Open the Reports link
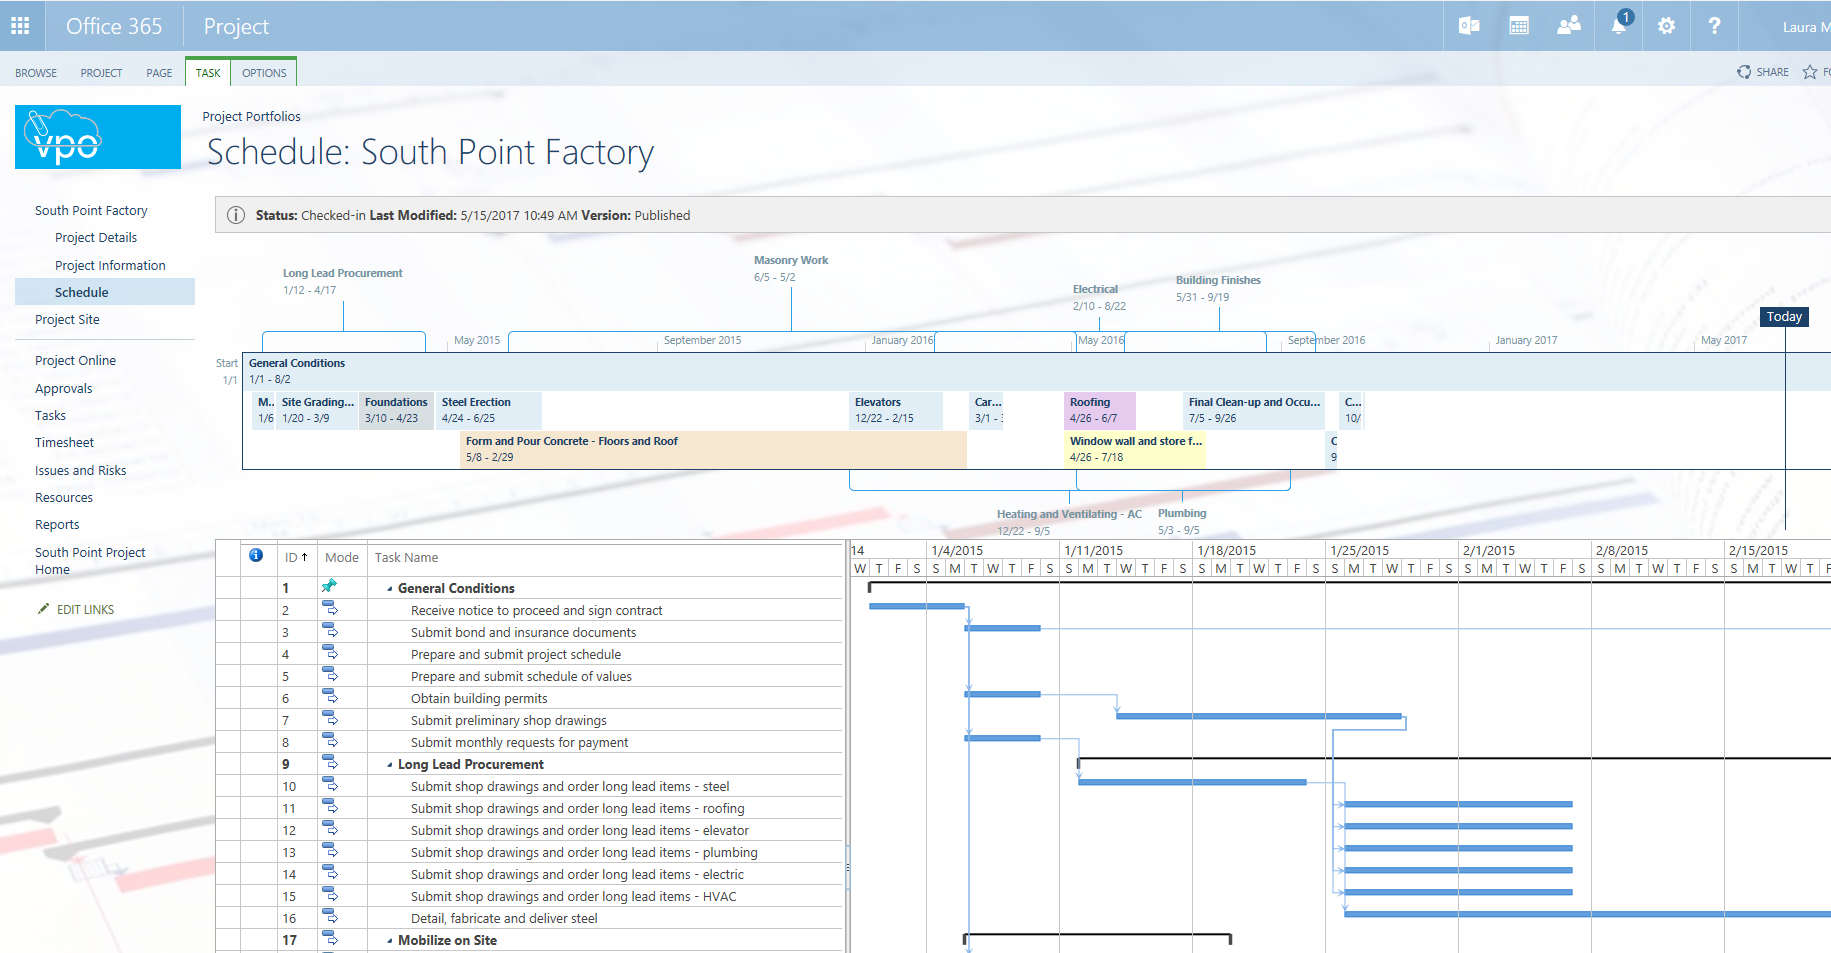 [x=57, y=525]
